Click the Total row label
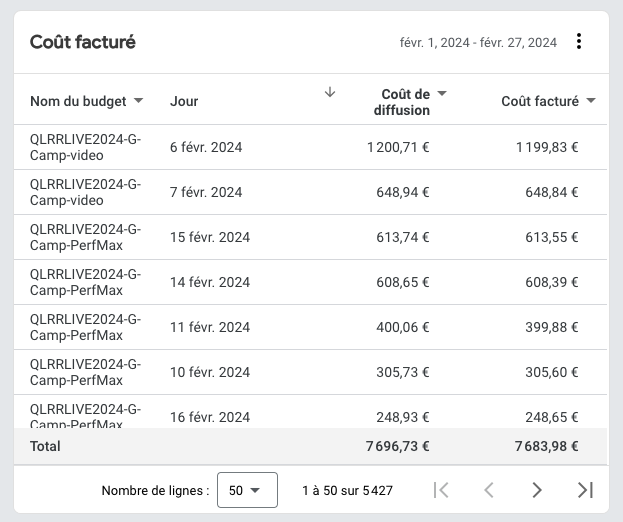 tap(45, 446)
